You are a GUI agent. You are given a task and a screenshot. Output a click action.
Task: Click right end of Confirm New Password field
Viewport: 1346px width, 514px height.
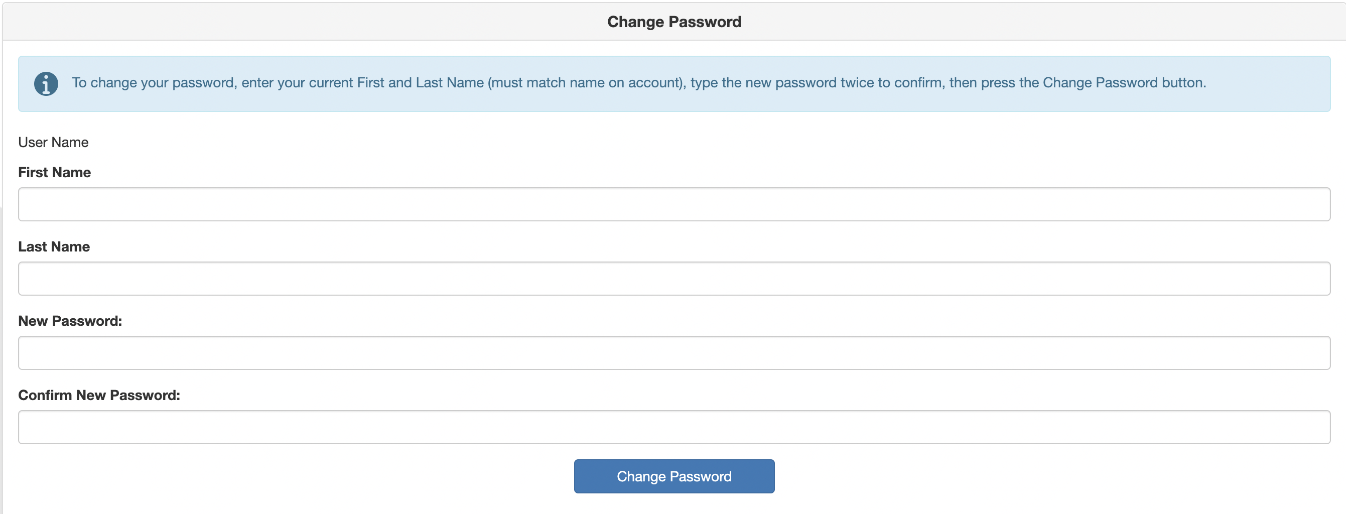tap(1310, 427)
